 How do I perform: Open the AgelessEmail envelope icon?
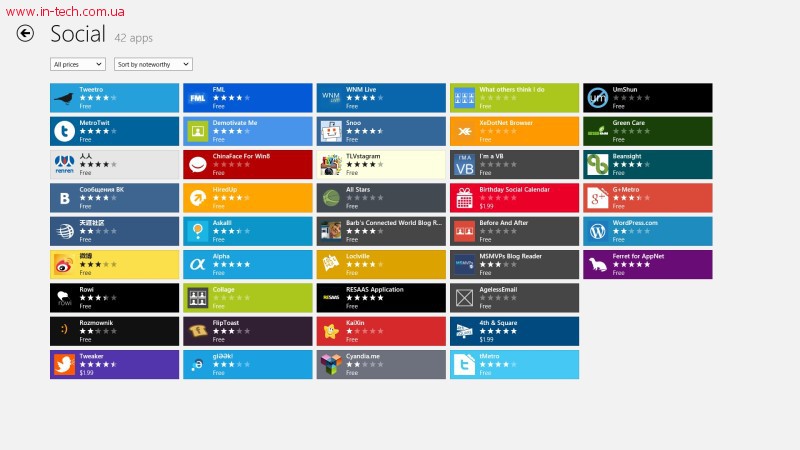click(x=464, y=298)
